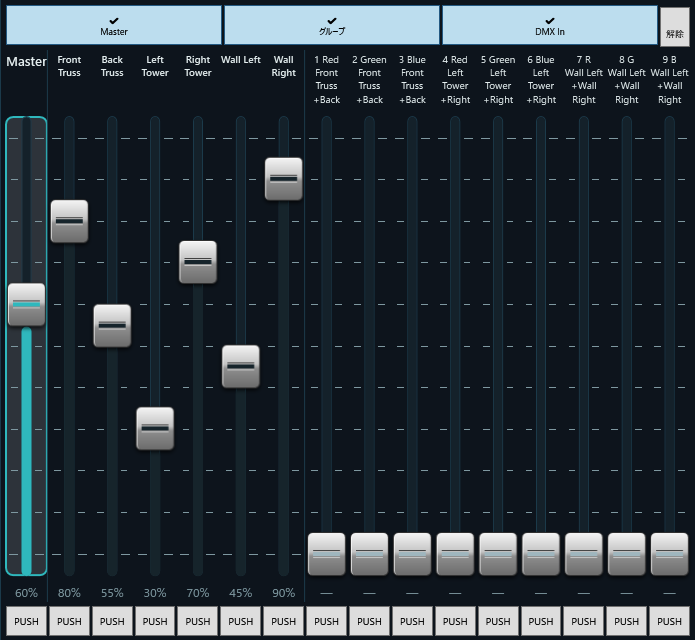Click the 9 B Wall Left fader handle

(669, 554)
